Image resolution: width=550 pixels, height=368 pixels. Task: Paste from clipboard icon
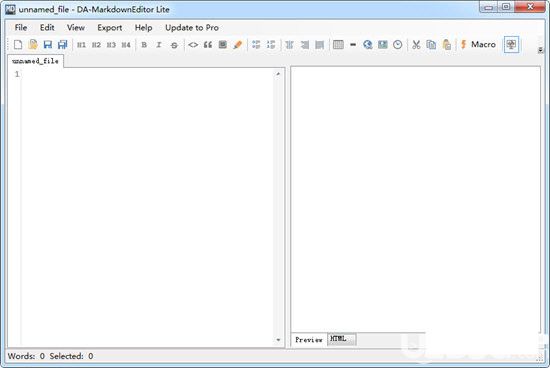(x=447, y=45)
